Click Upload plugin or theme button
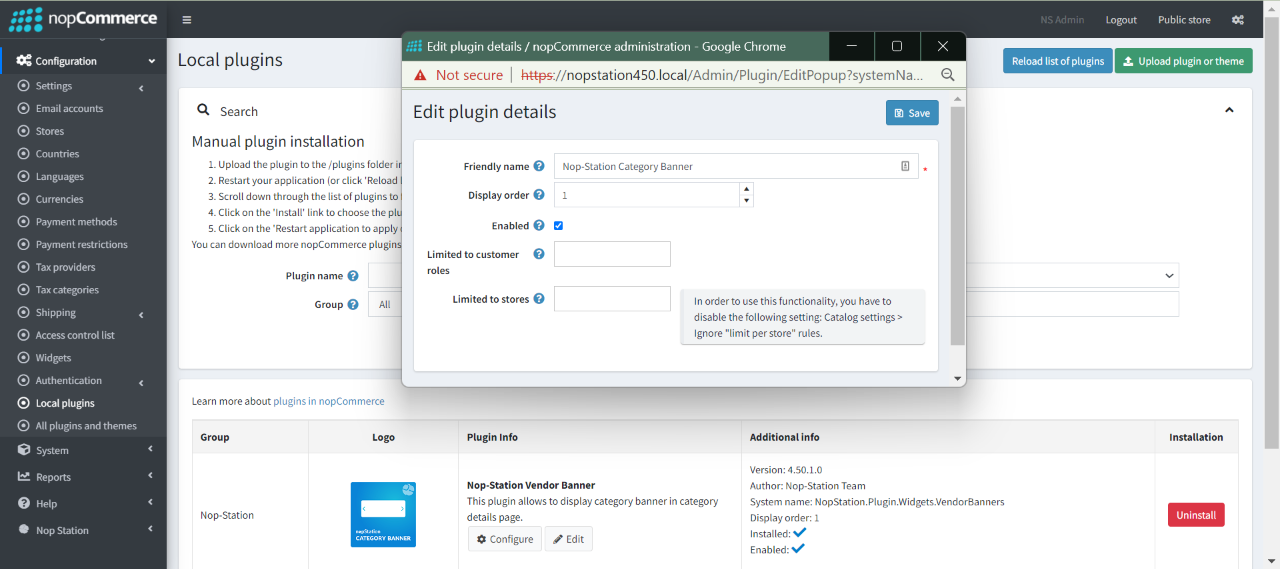 pyautogui.click(x=1183, y=61)
